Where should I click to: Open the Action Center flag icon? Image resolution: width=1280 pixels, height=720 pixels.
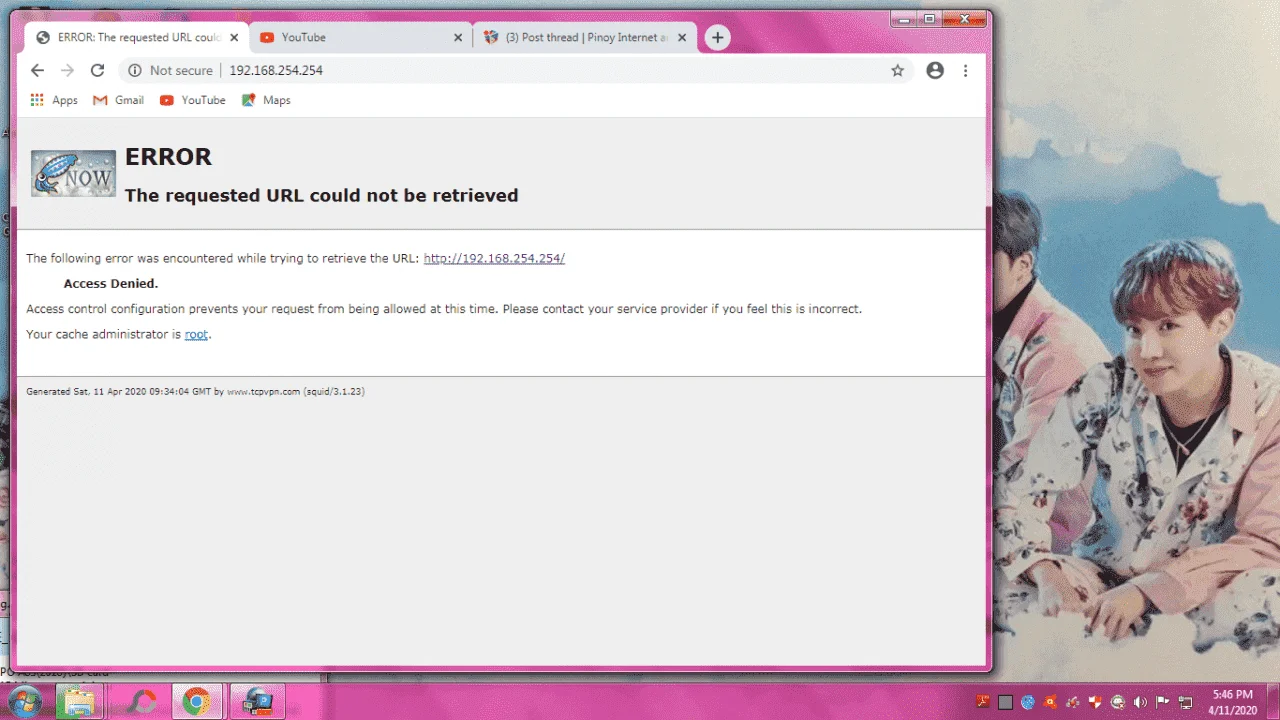[1162, 702]
